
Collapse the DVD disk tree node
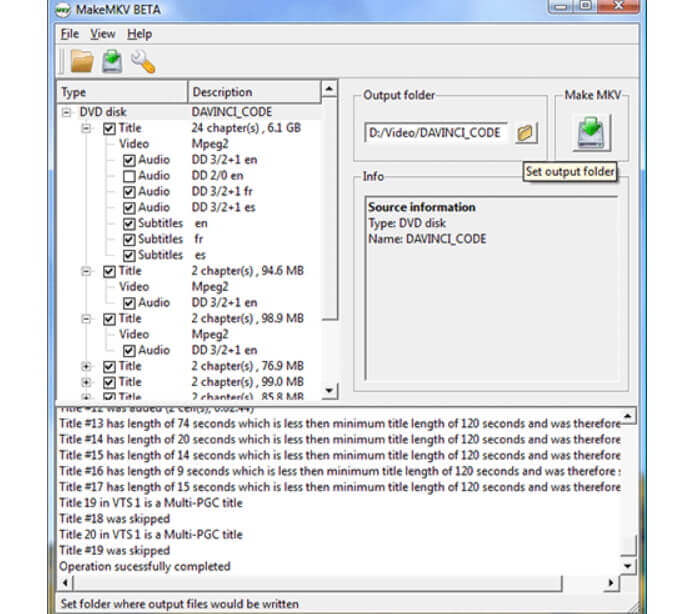(x=66, y=113)
